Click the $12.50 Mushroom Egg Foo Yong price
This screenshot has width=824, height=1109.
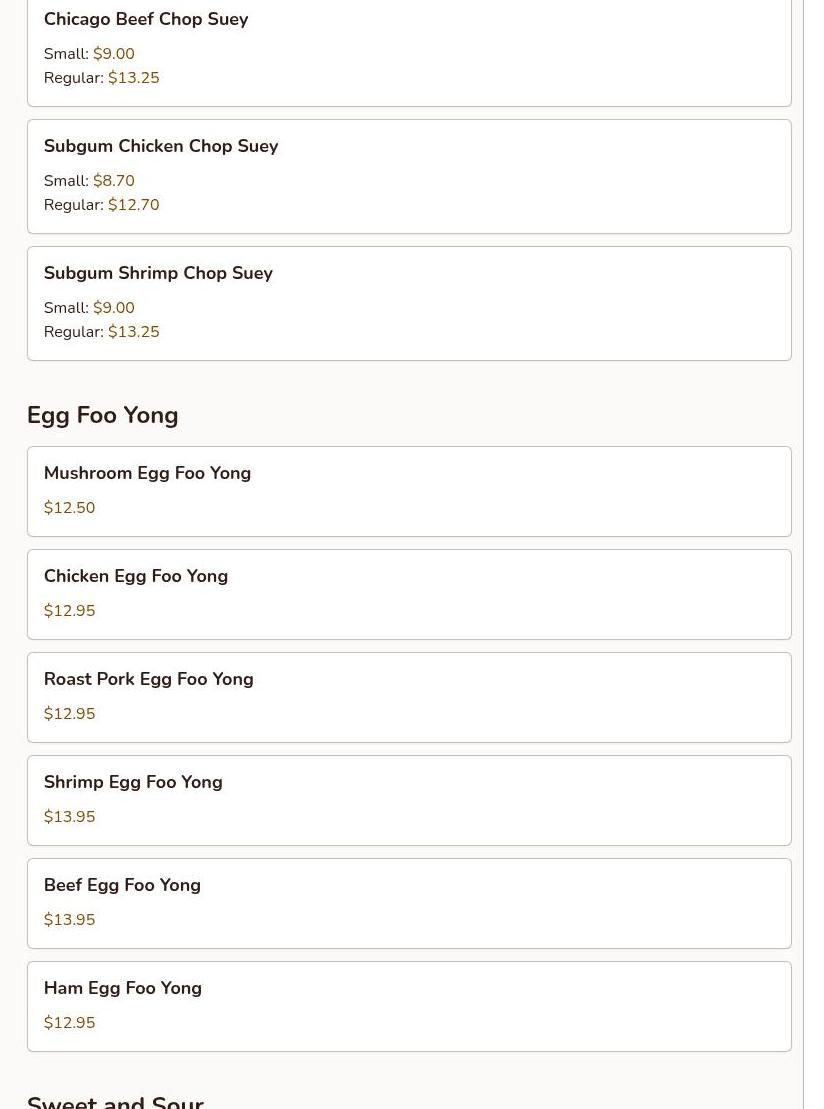(69, 508)
